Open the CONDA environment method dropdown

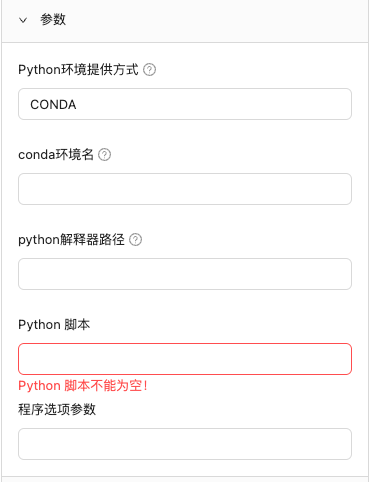pos(185,104)
